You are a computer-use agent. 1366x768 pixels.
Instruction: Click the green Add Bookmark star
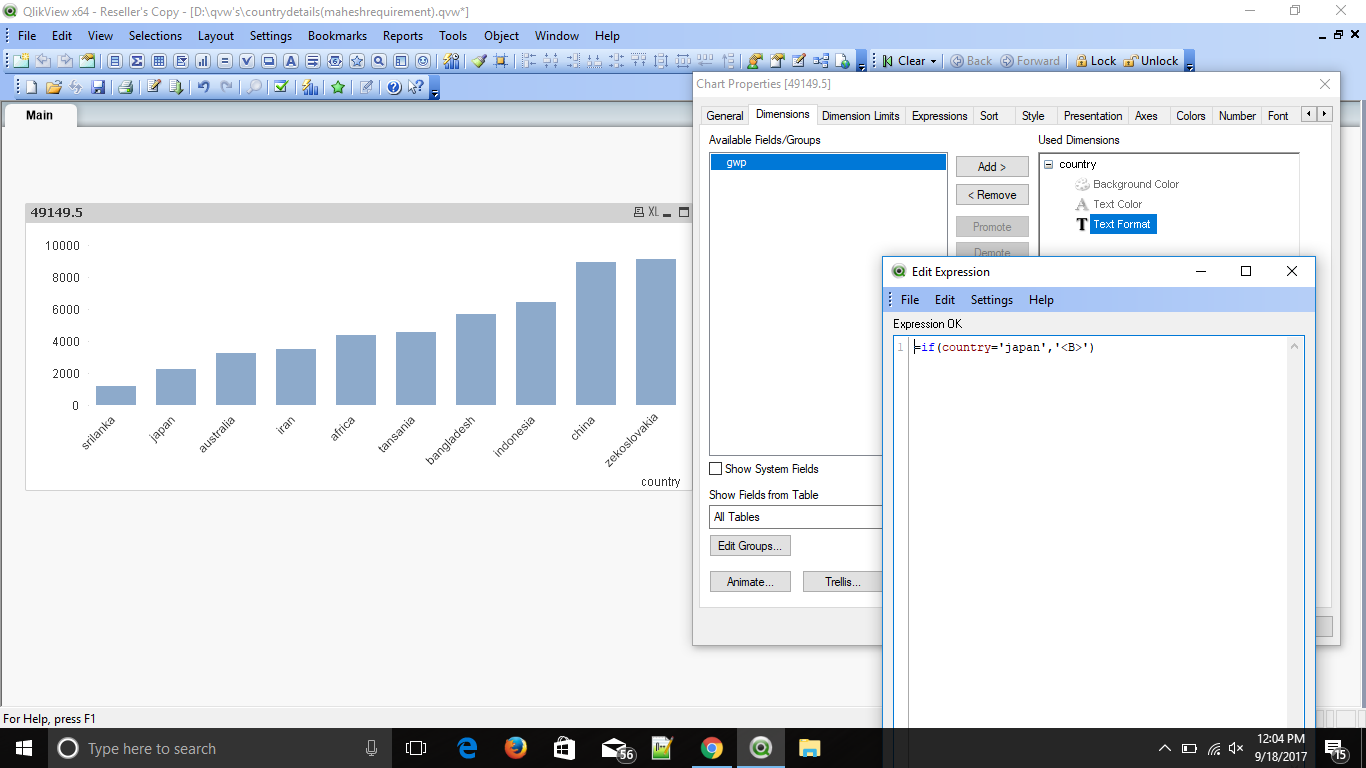[338, 87]
